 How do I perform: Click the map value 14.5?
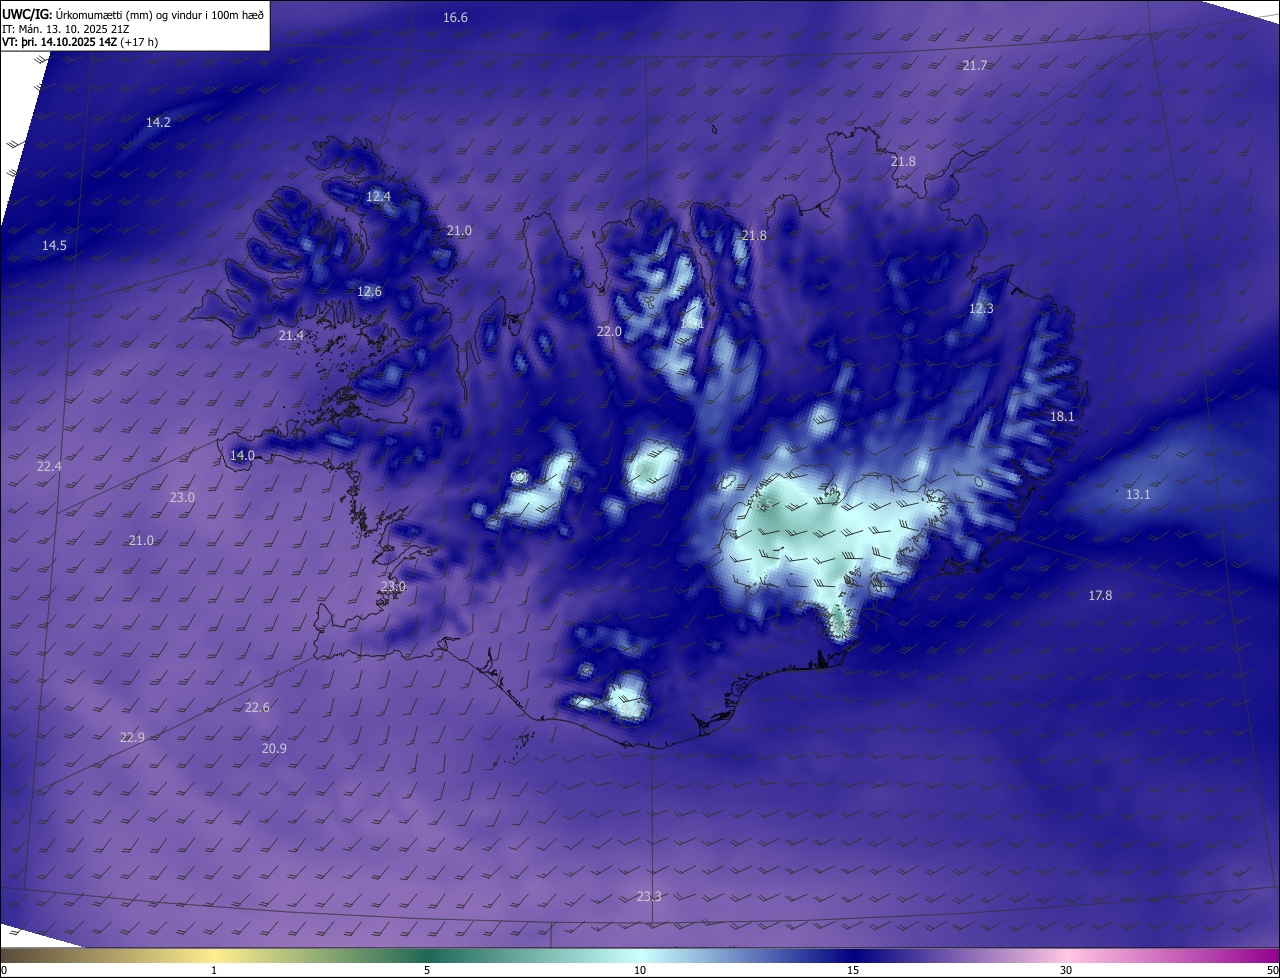54,246
